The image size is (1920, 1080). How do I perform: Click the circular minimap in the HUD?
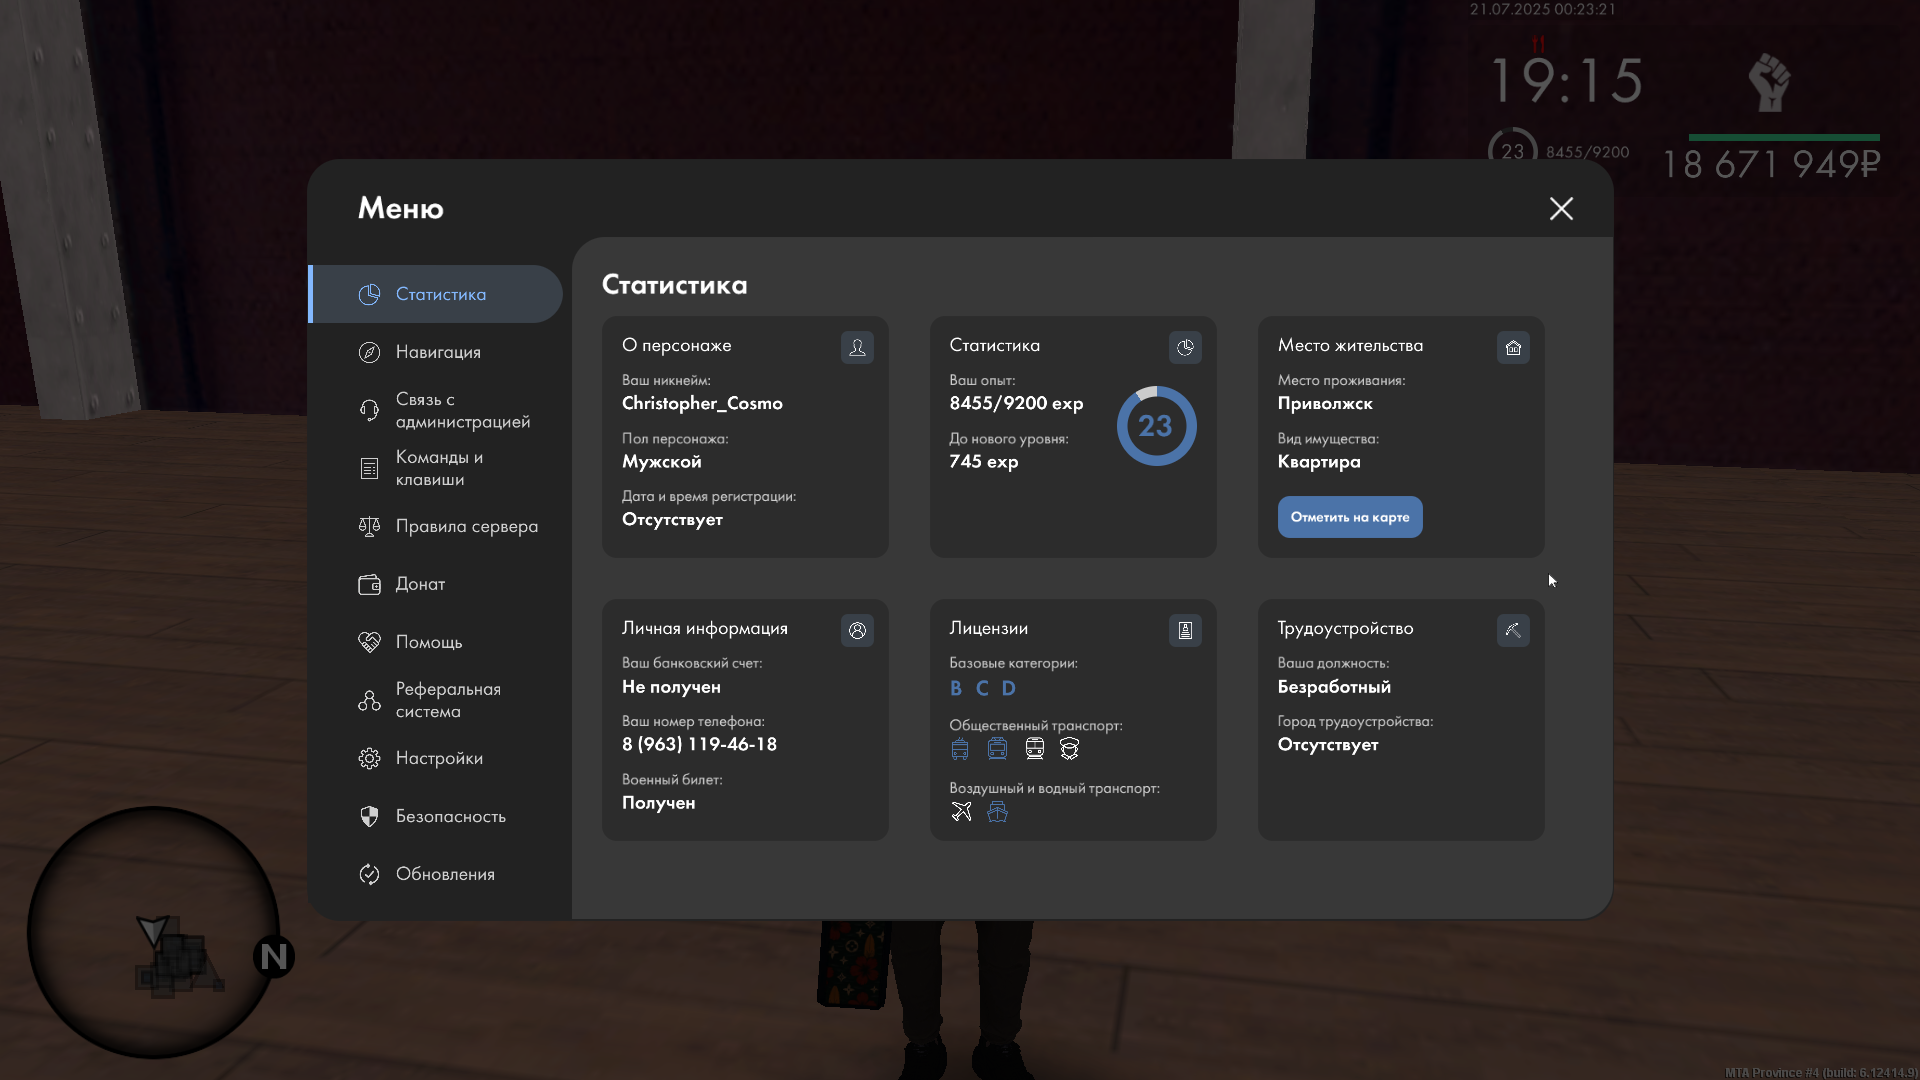pyautogui.click(x=153, y=932)
